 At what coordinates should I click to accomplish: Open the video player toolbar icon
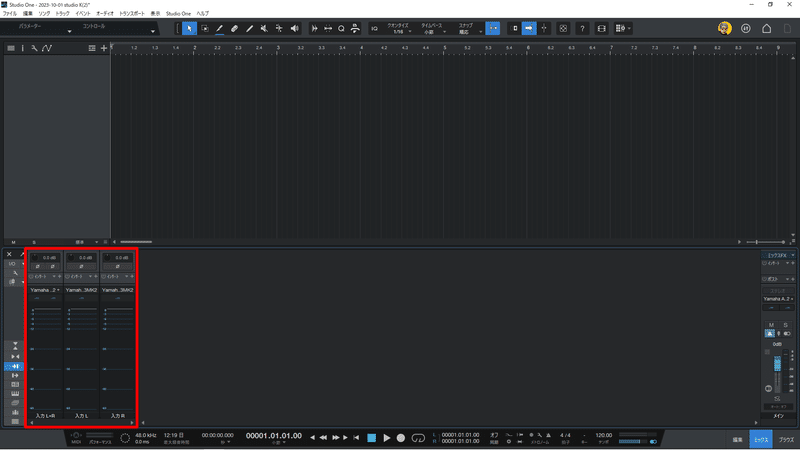click(x=602, y=29)
